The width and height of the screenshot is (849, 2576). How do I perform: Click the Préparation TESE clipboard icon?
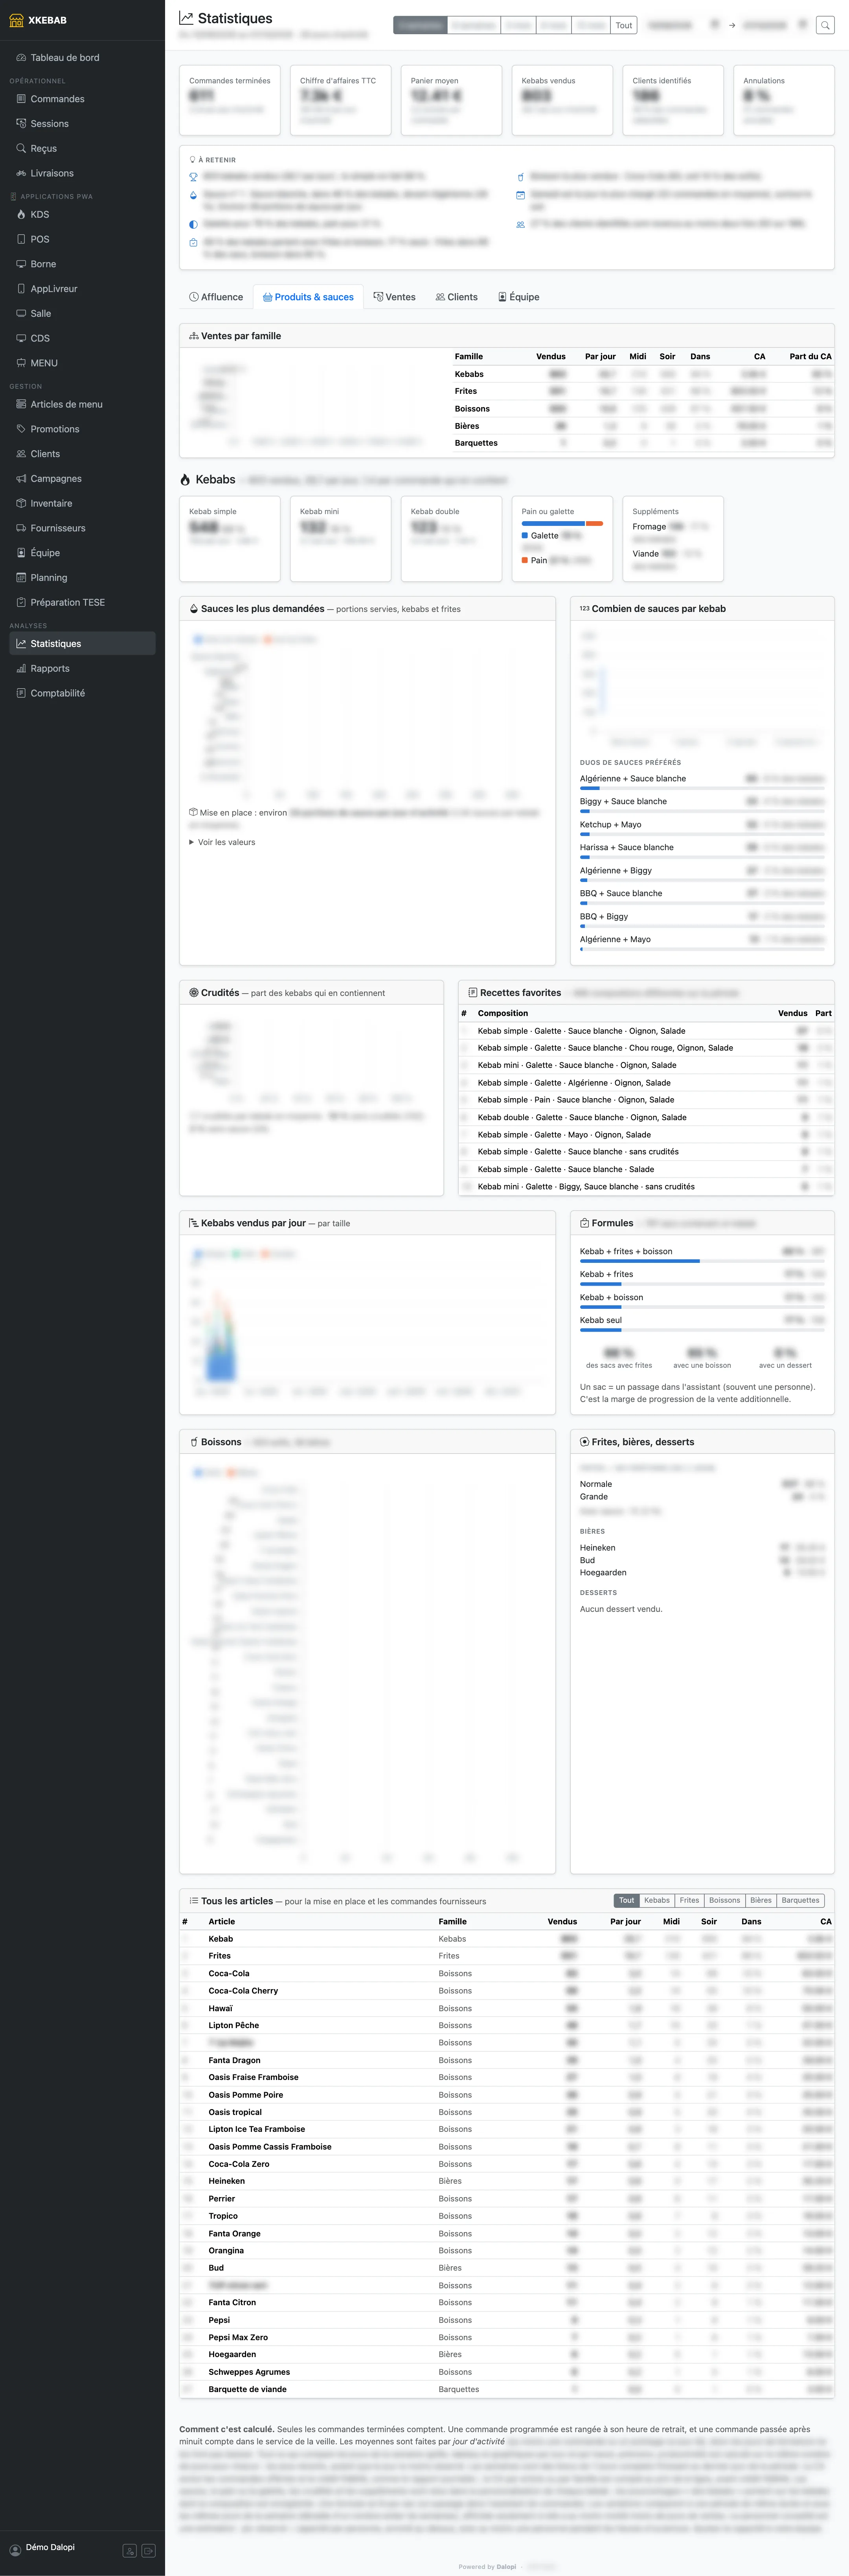click(x=21, y=602)
